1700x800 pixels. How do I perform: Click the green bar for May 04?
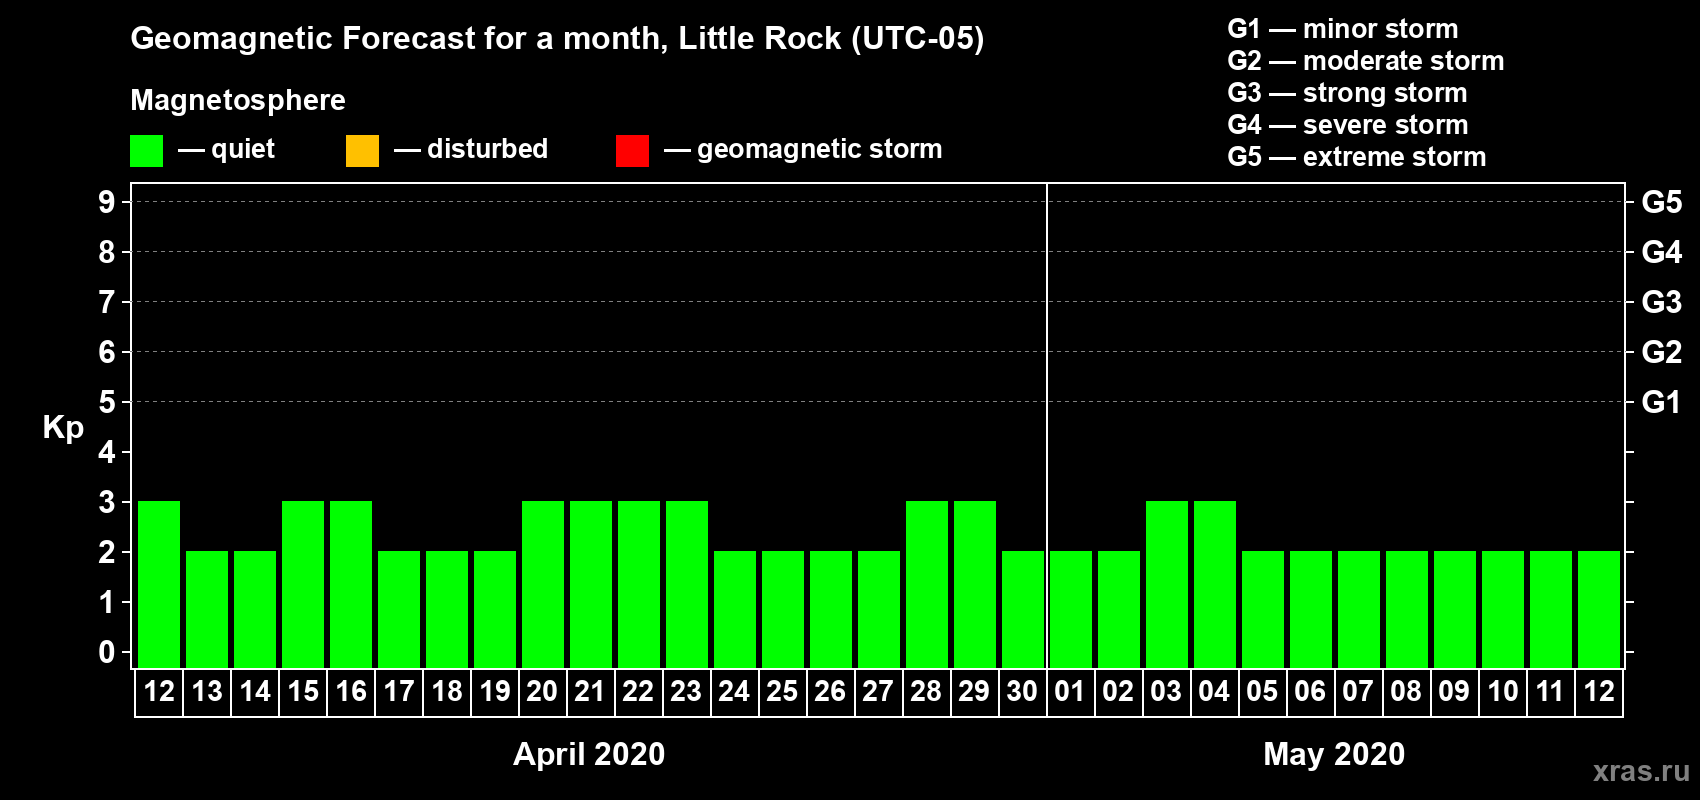[1215, 584]
